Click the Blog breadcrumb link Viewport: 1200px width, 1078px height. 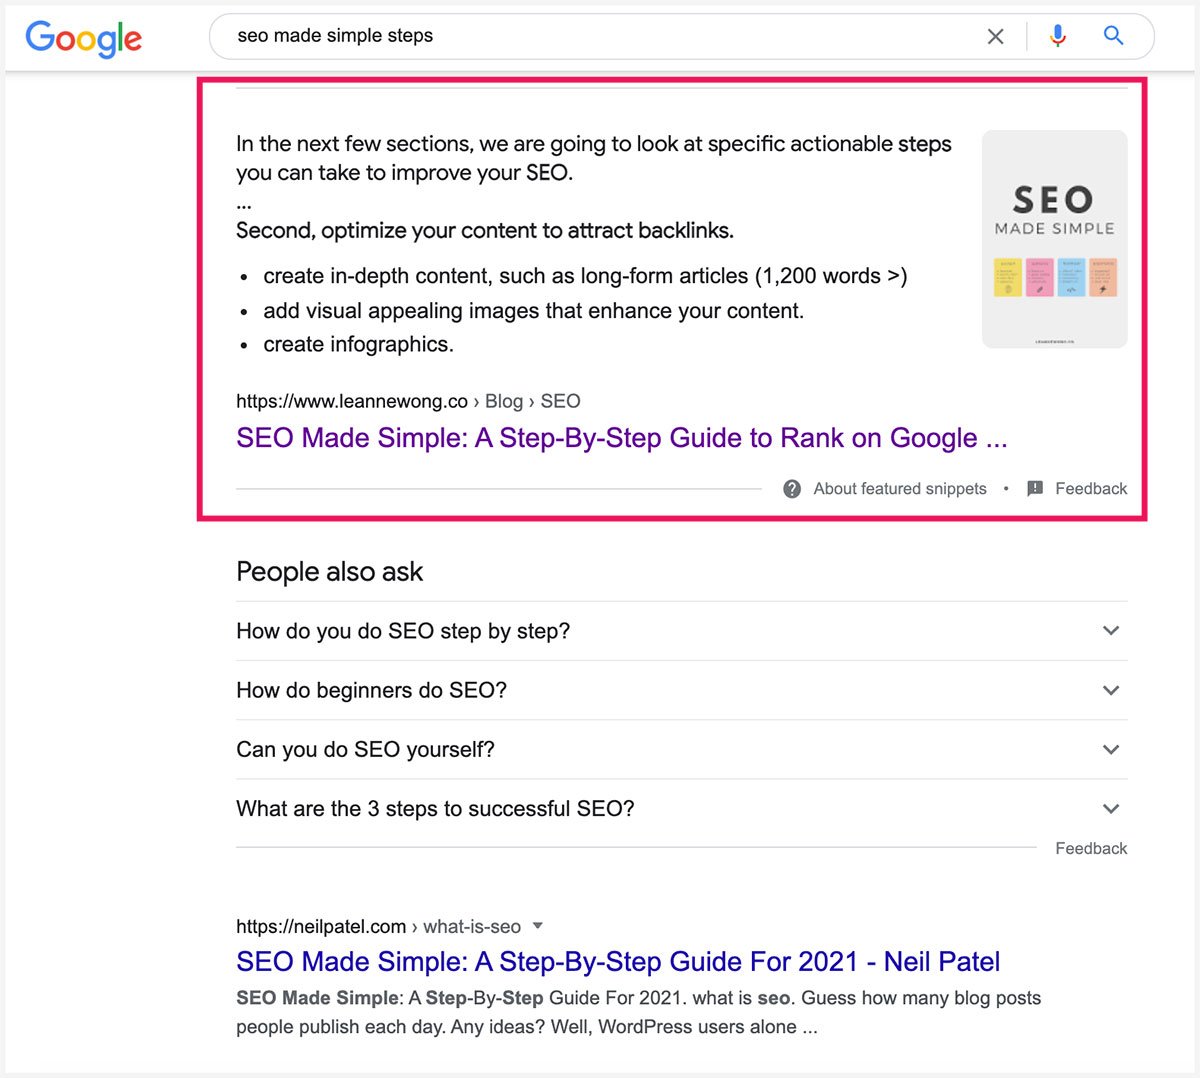[504, 401]
